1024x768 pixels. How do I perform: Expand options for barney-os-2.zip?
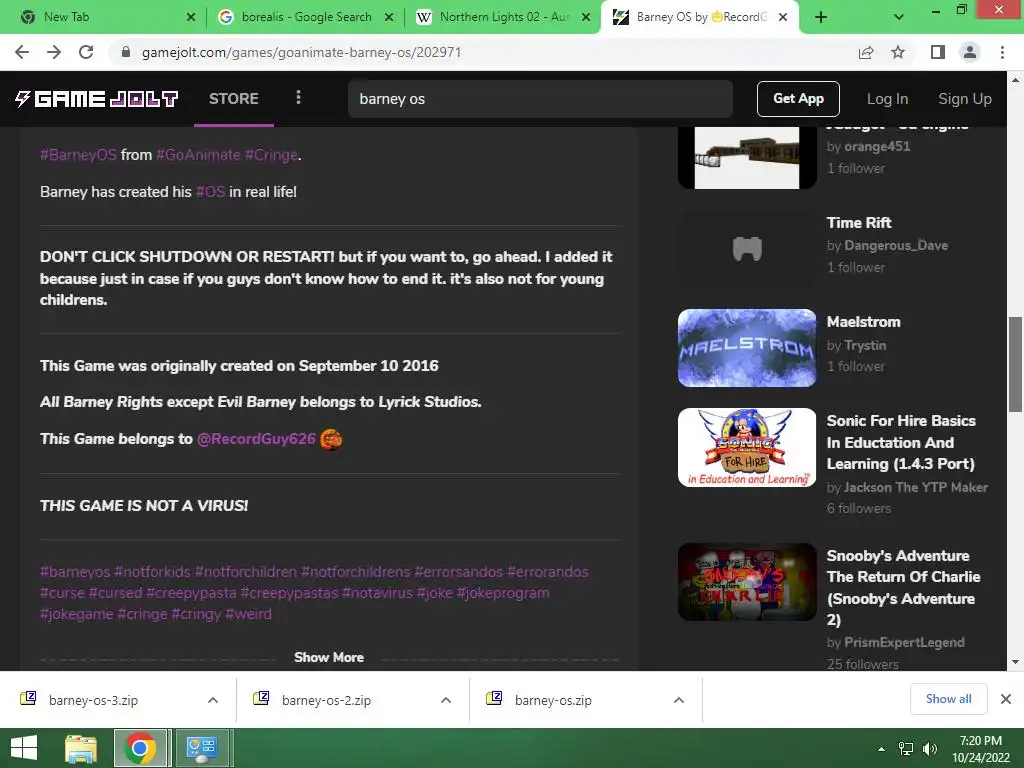click(446, 700)
